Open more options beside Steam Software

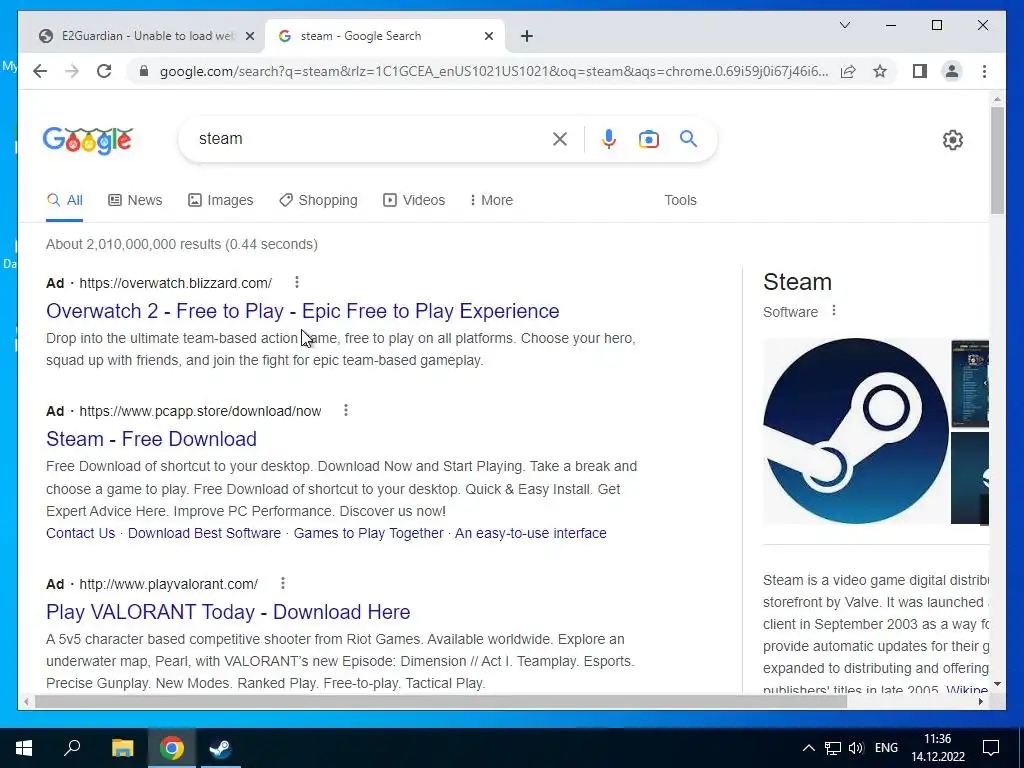pos(833,311)
